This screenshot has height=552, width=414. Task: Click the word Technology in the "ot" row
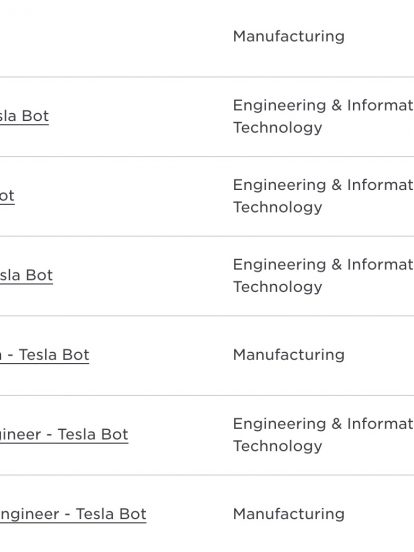pyautogui.click(x=278, y=207)
